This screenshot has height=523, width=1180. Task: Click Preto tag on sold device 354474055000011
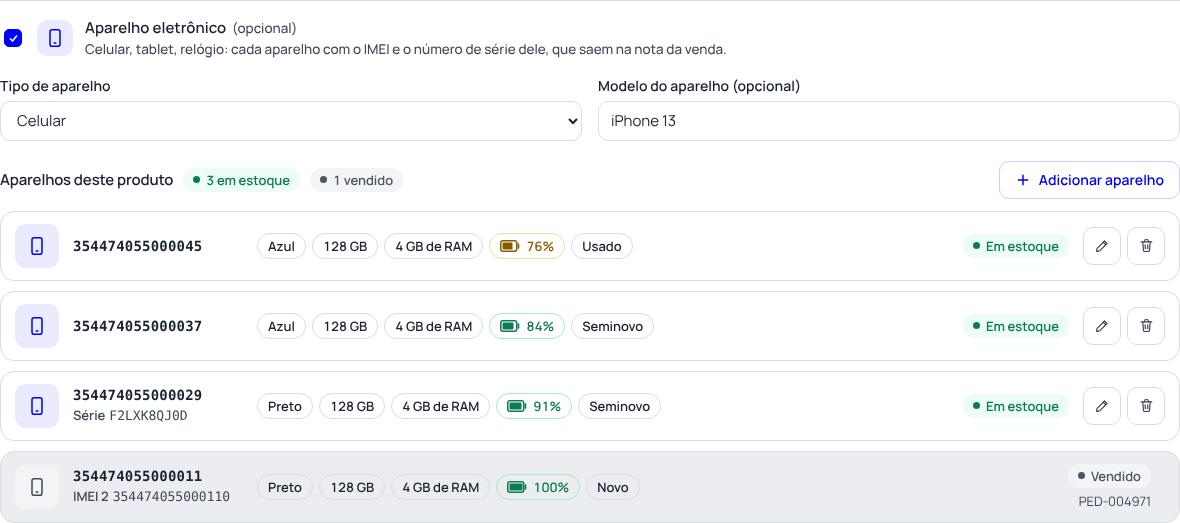coord(285,487)
